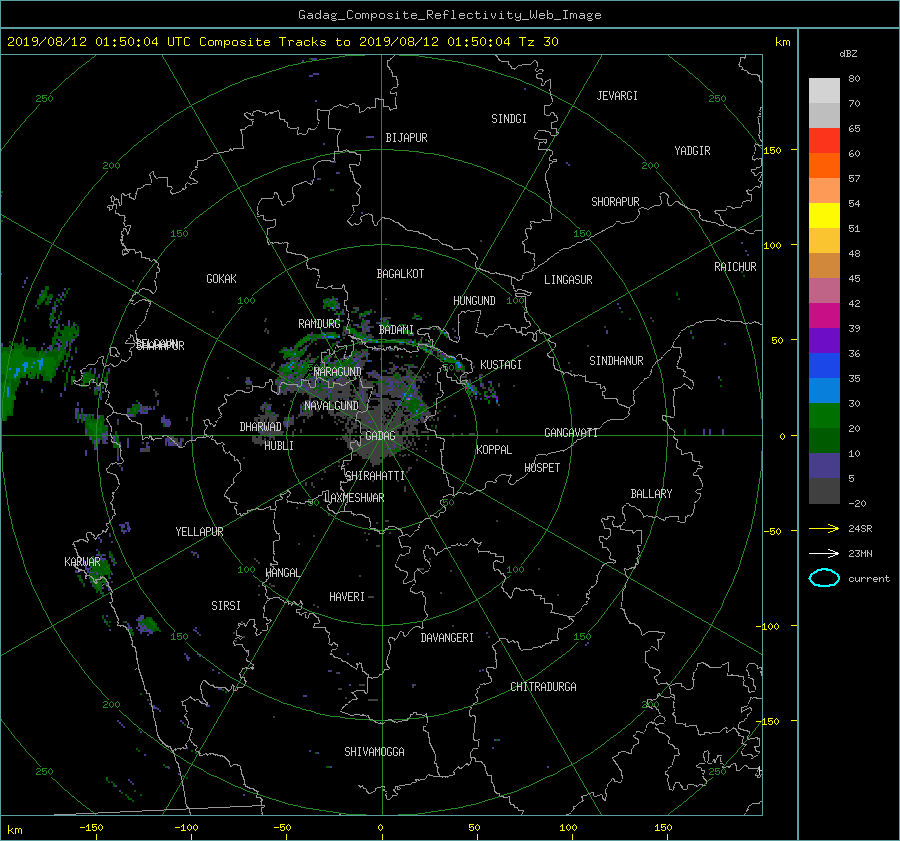Click the Gadag_Composite_Reflectivity_Web_Image title
This screenshot has height=841, width=900.
point(449,15)
